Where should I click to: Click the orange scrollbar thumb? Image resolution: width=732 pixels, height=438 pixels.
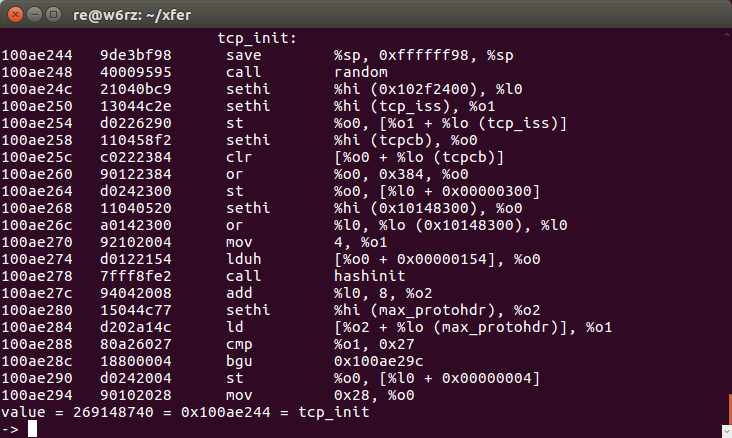pyautogui.click(x=730, y=410)
